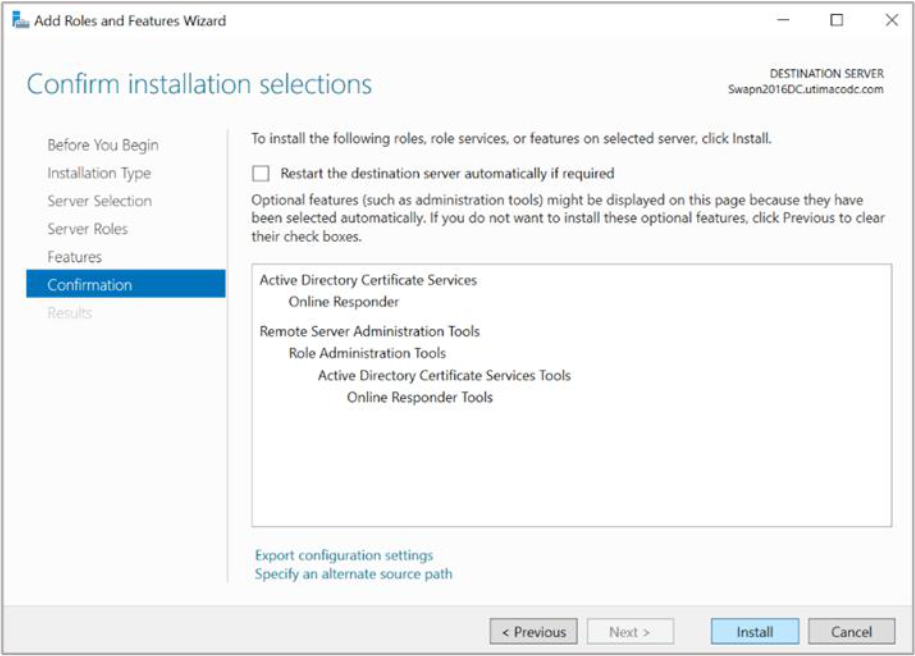This screenshot has height=656, width=915.
Task: Cancel the wizard
Action: (851, 632)
